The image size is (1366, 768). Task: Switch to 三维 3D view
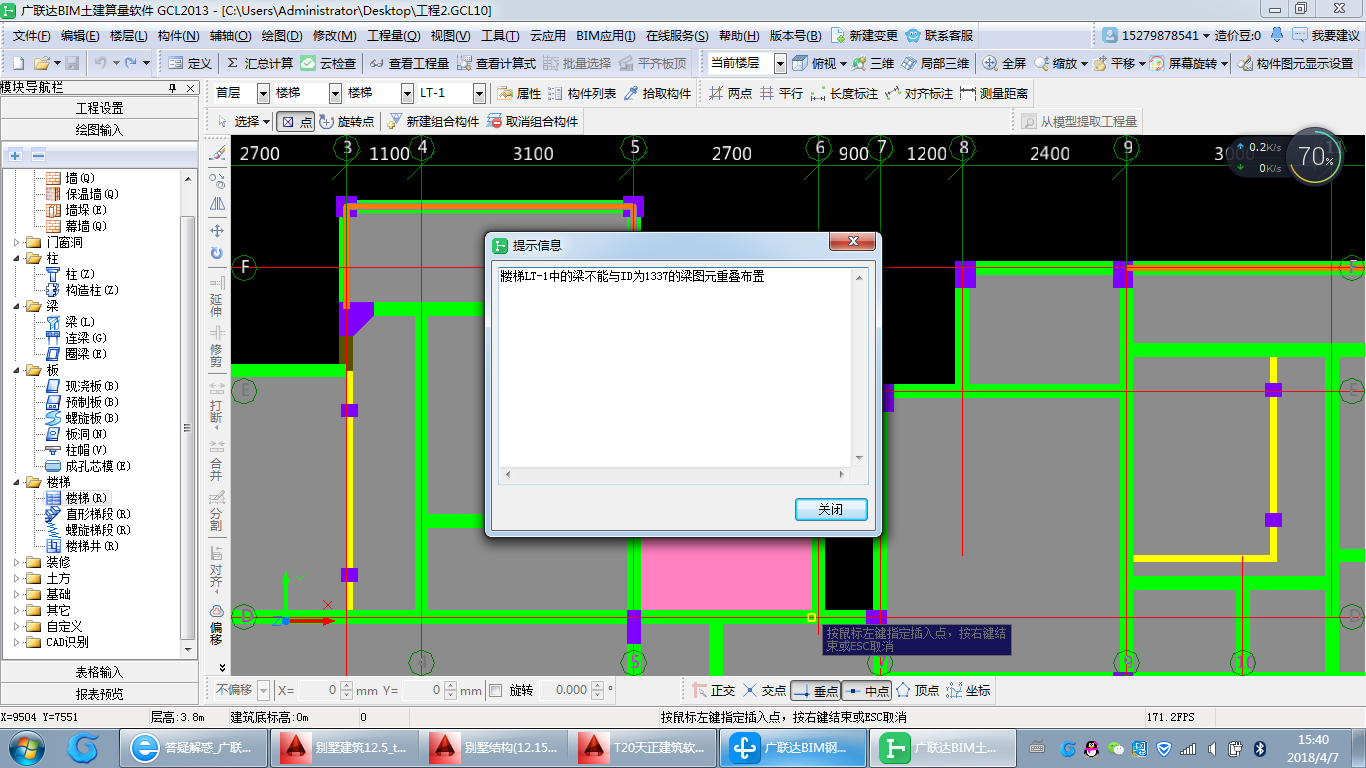(872, 63)
